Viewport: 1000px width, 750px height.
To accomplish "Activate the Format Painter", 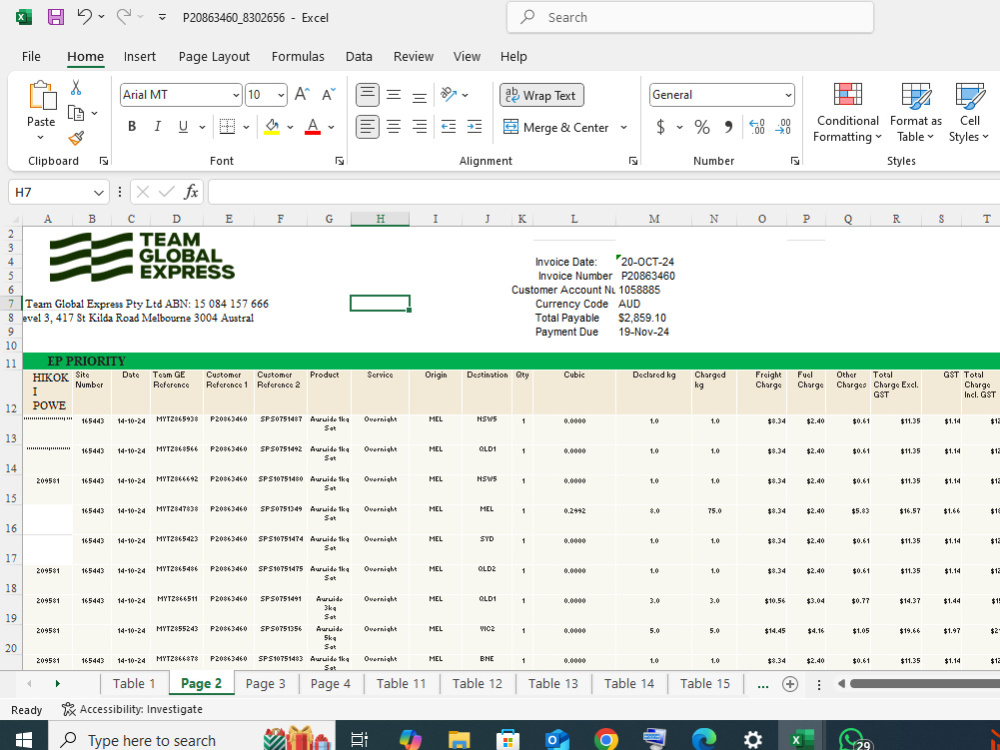I will pyautogui.click(x=76, y=138).
